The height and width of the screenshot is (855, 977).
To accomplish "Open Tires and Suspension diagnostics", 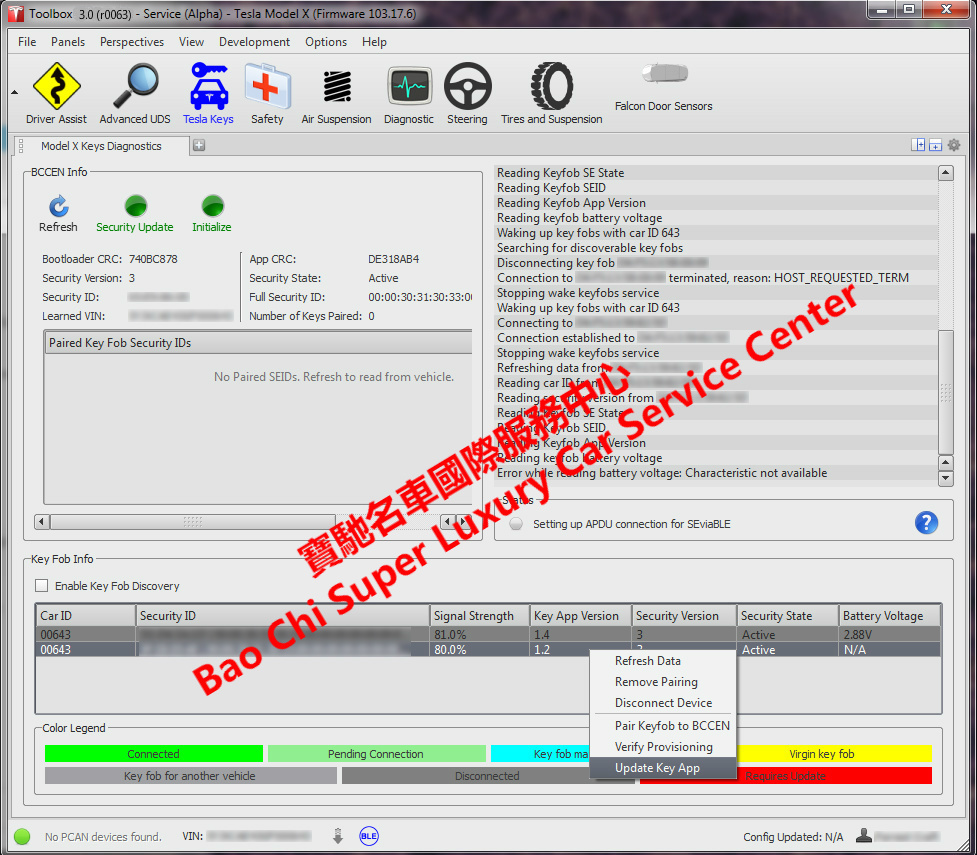I will (x=551, y=92).
